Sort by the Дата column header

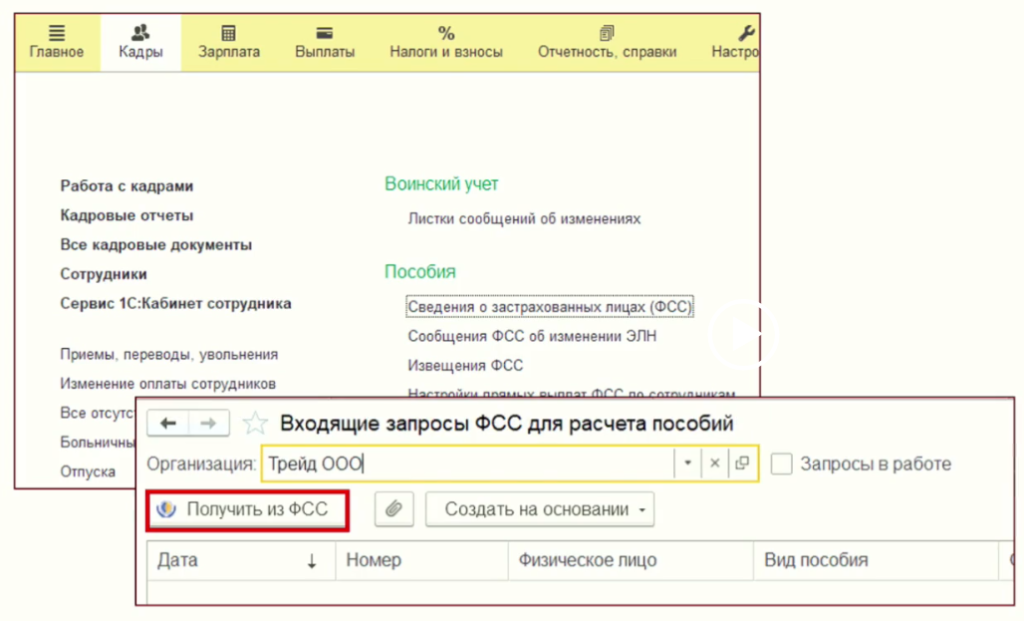click(236, 561)
